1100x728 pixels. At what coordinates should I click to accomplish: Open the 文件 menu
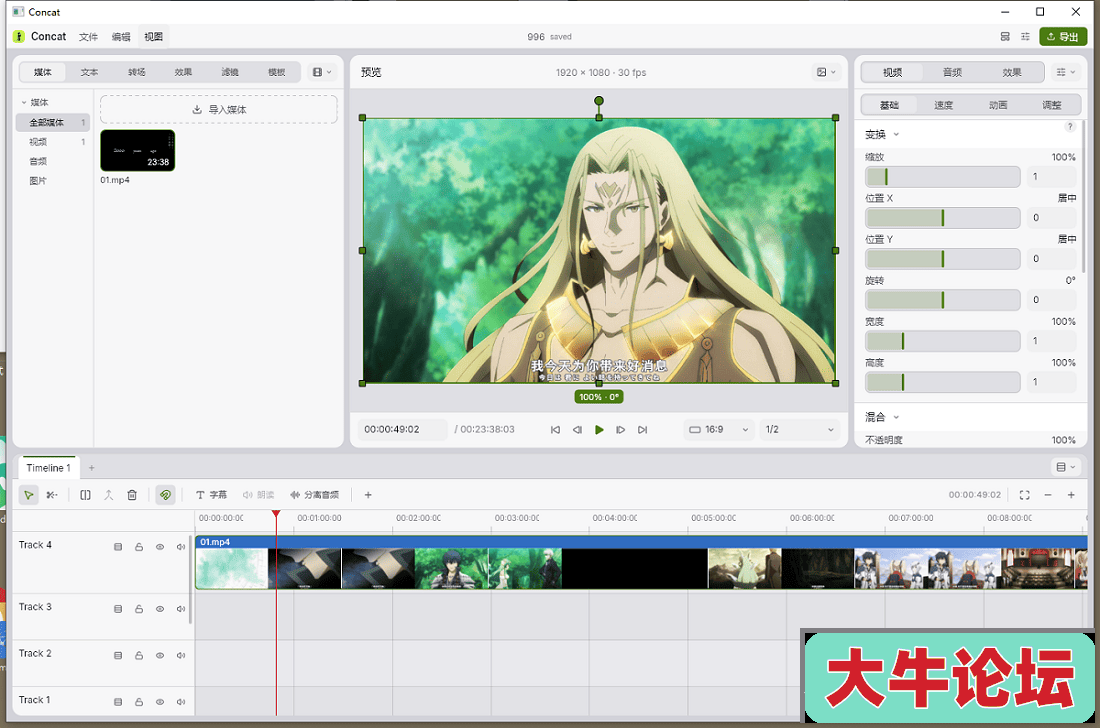(x=88, y=36)
